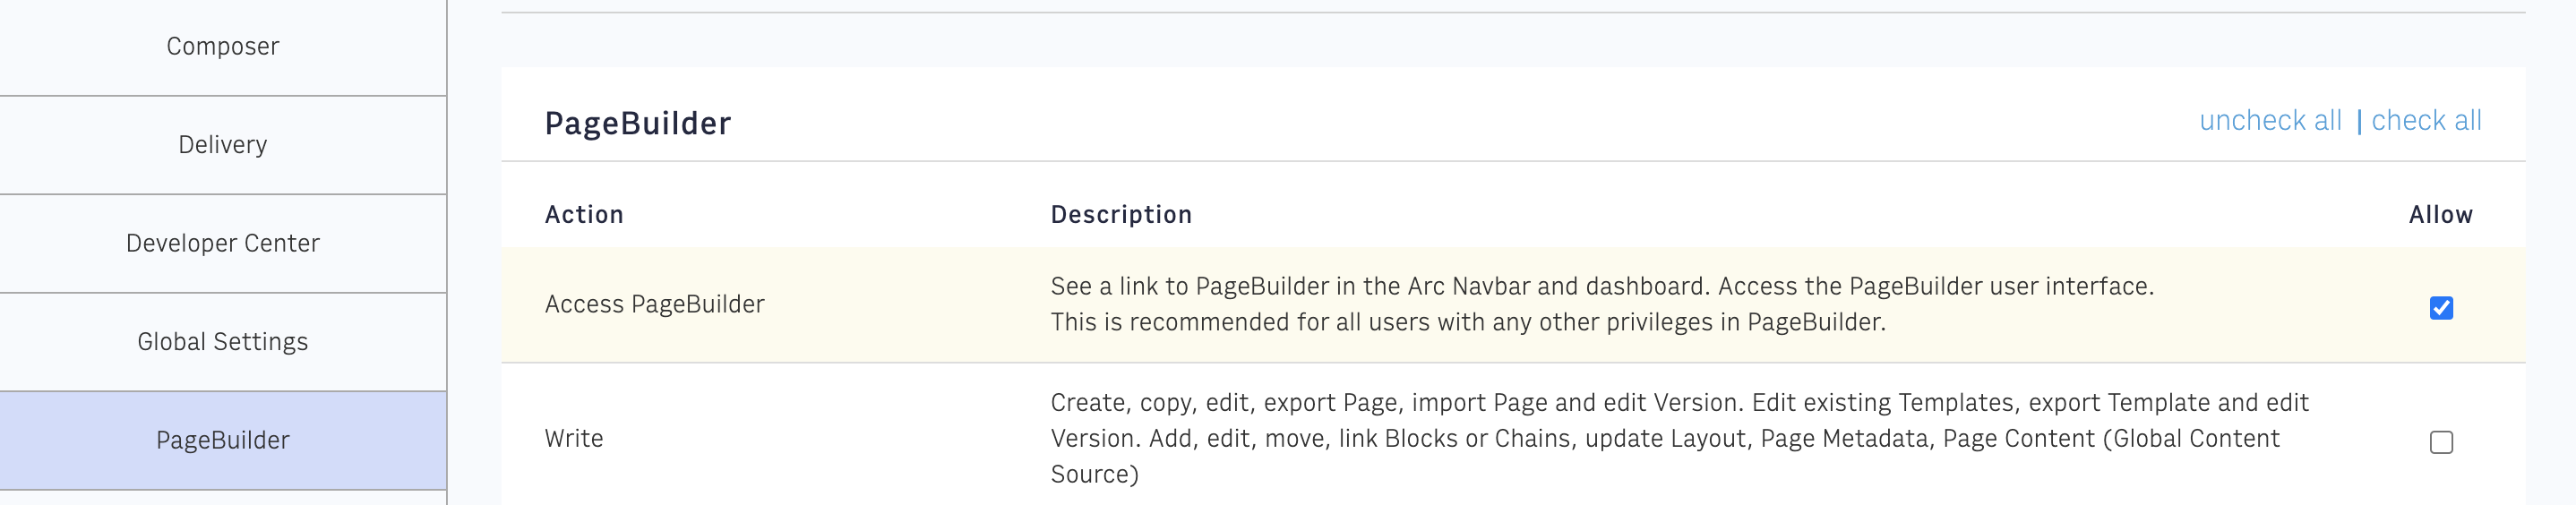Select the highlighted PageBuilder sidebar tab

point(222,440)
